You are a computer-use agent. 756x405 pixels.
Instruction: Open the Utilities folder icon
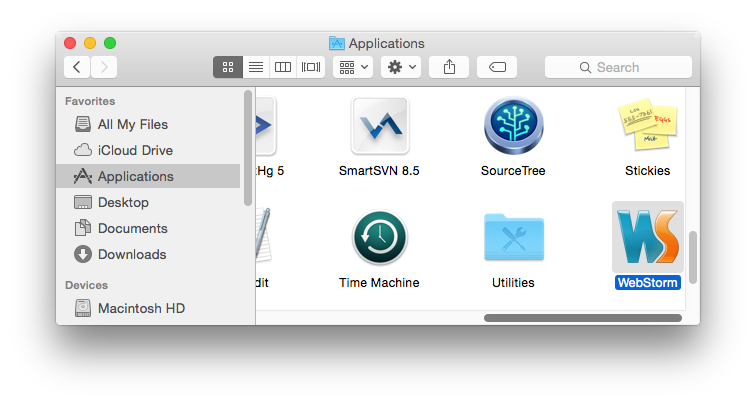point(514,237)
